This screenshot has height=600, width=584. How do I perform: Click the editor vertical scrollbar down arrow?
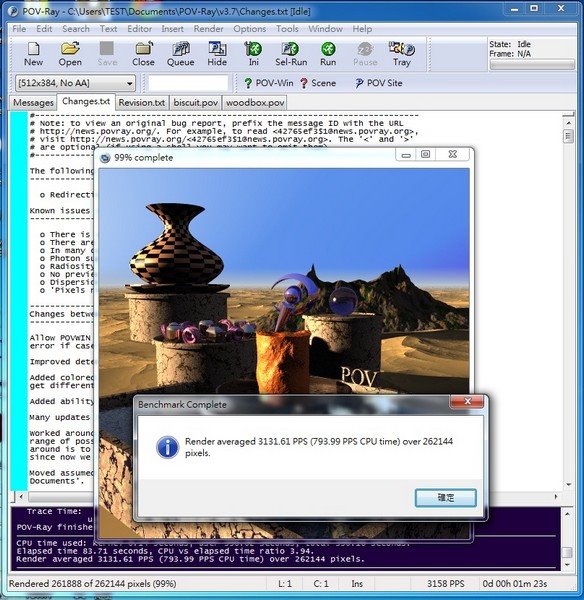point(569,484)
